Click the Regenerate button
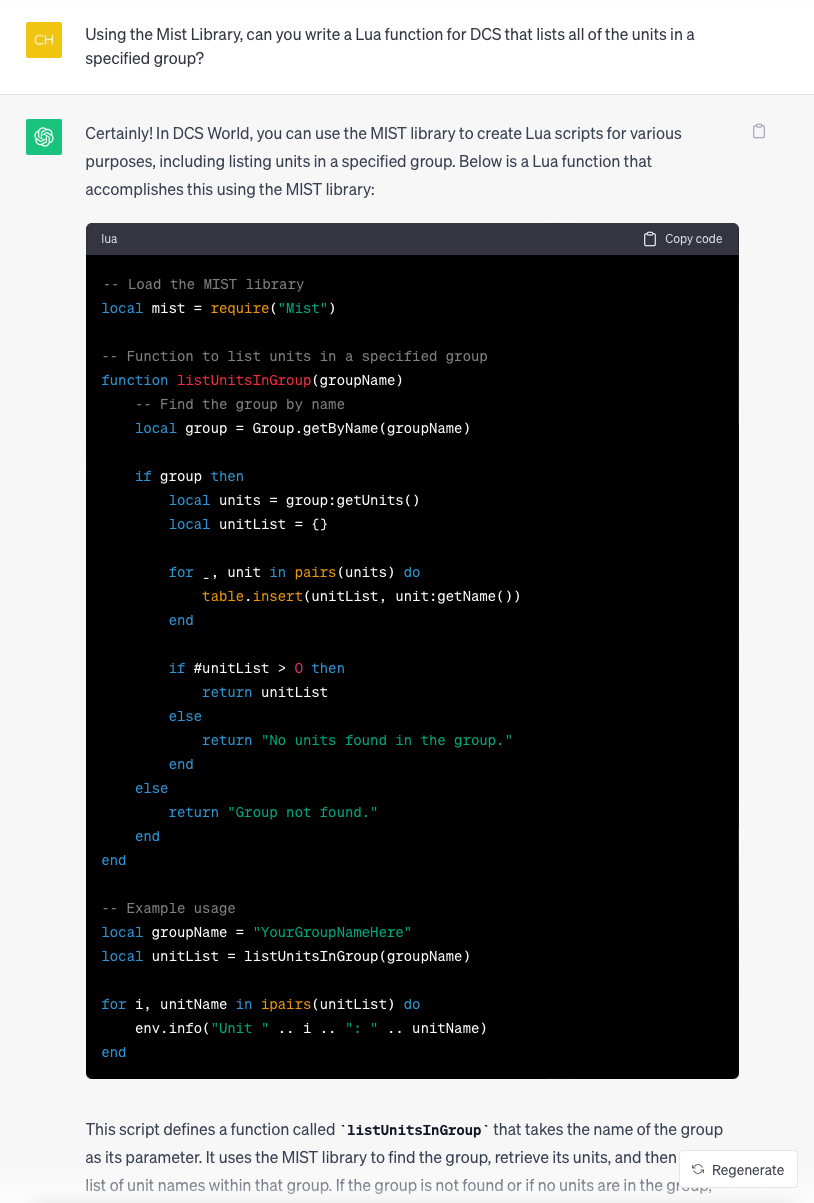 [738, 1169]
